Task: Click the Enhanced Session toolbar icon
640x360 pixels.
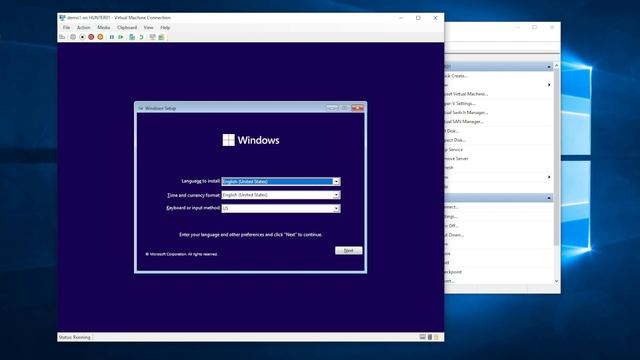Action: point(152,37)
